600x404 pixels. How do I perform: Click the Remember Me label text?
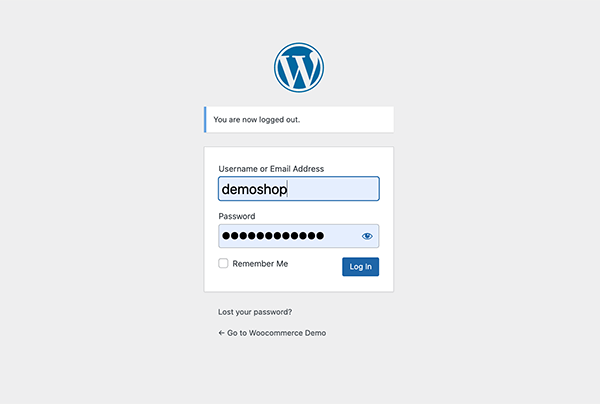[x=260, y=264]
